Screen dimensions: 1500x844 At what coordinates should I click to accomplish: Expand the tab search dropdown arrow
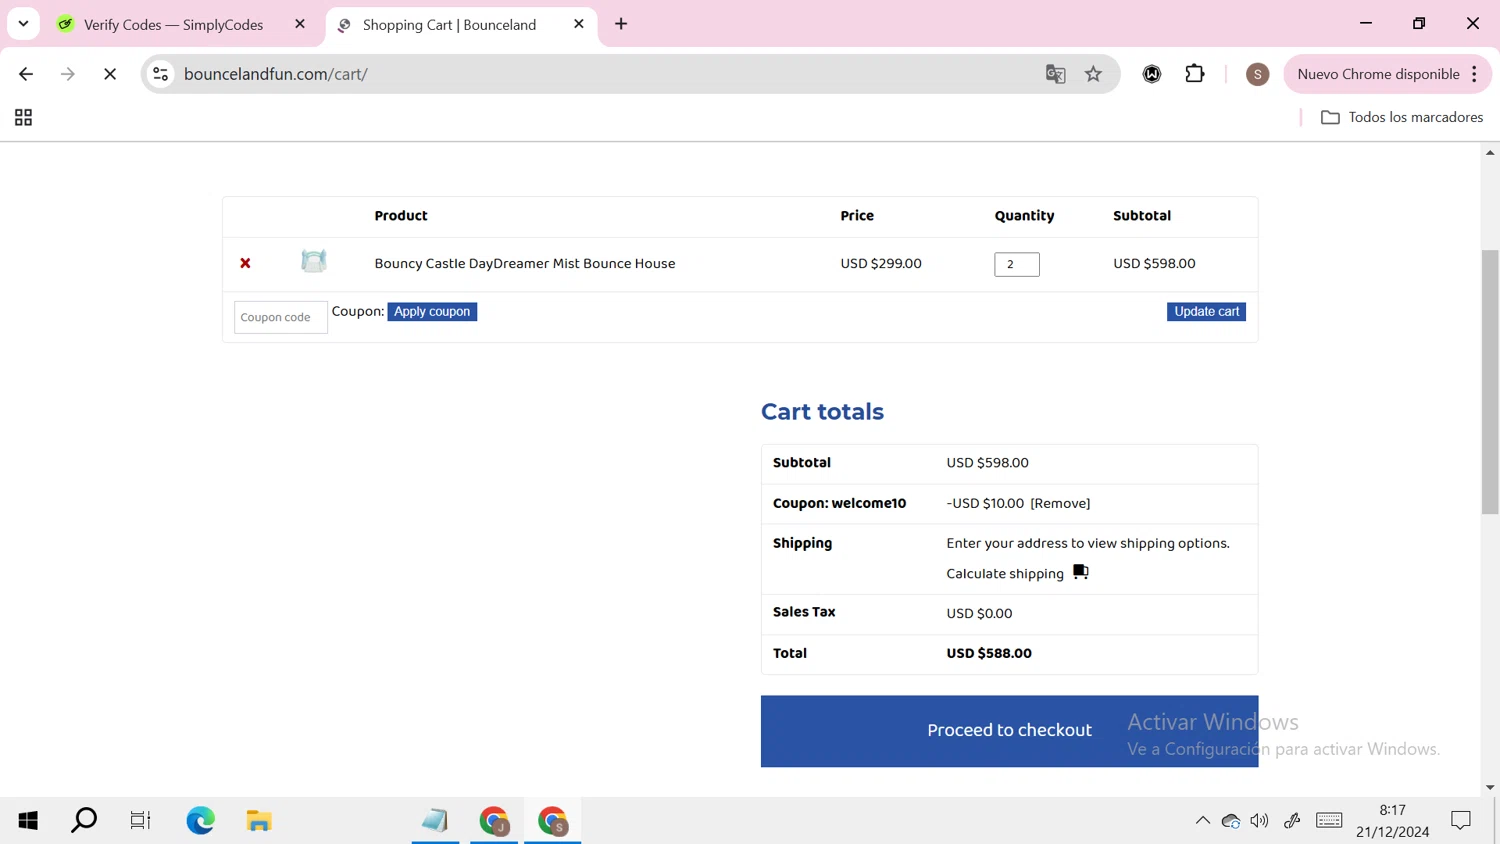(x=23, y=24)
